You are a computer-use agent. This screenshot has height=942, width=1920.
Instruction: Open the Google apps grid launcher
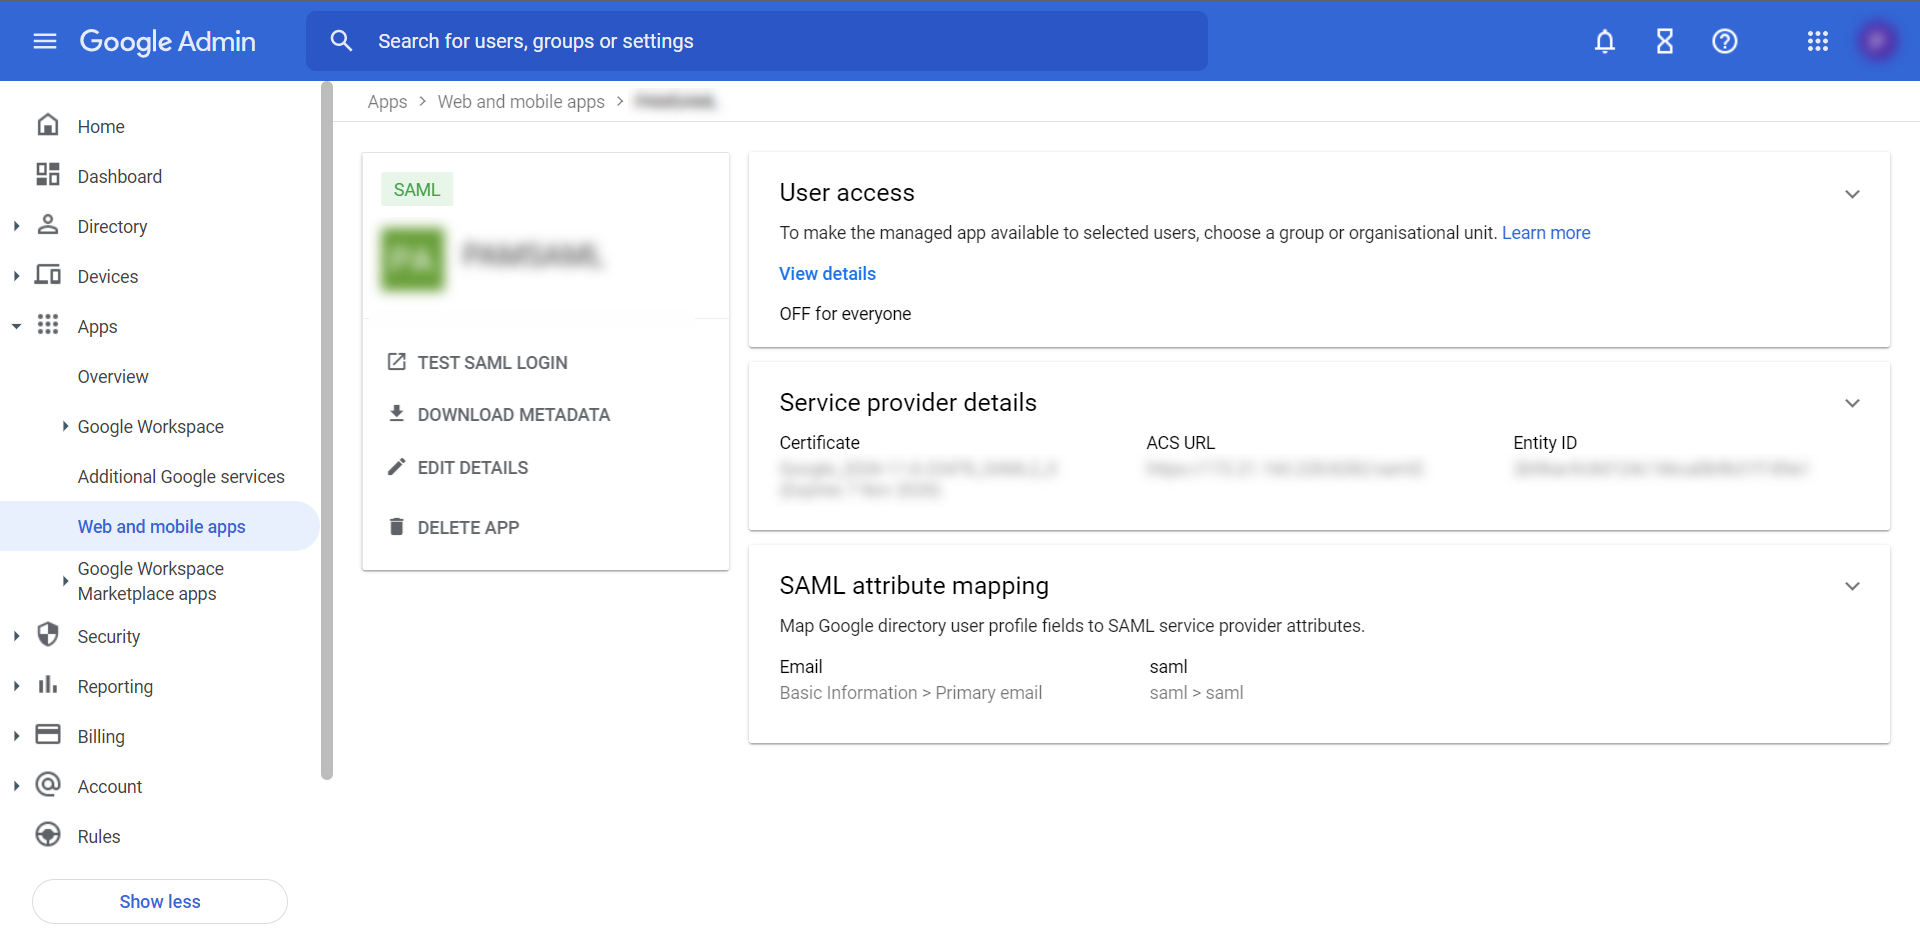(x=1818, y=41)
